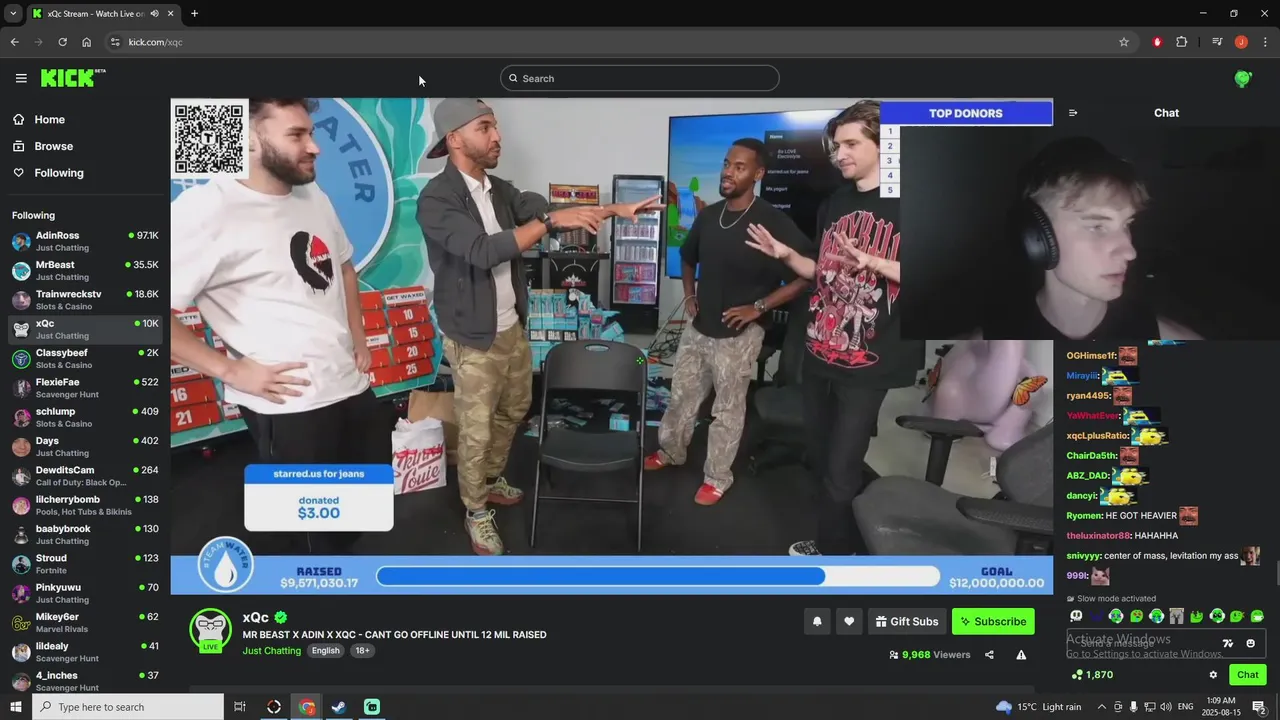Viewport: 1280px width, 720px height.
Task: Open Days channel in sidebar
Action: (x=85, y=446)
